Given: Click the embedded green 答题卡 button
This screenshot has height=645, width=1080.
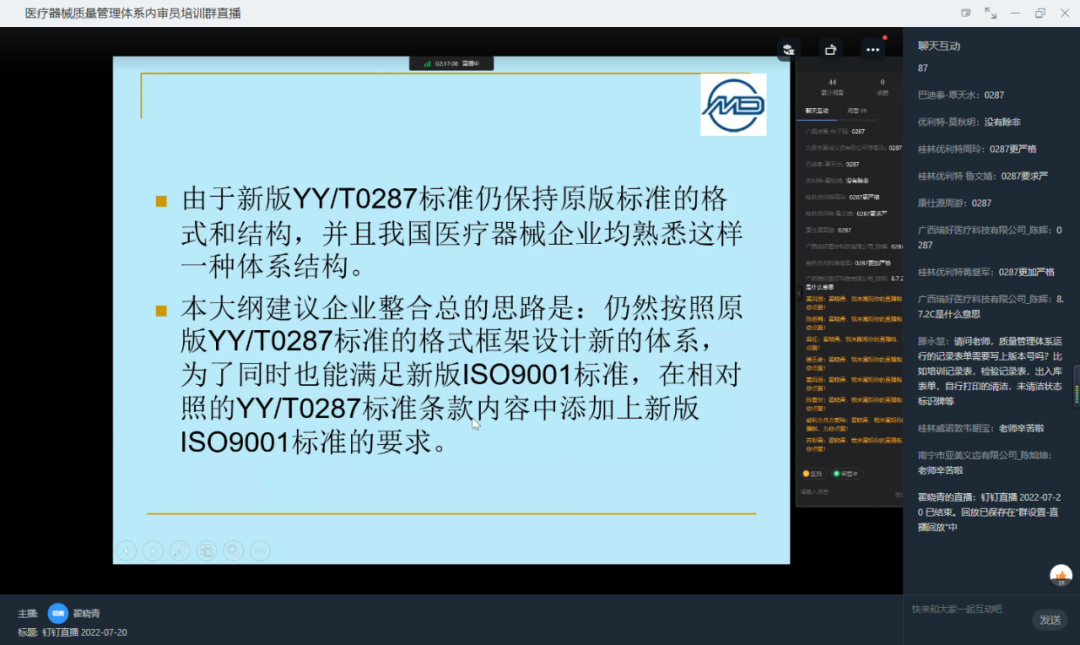Looking at the screenshot, I should point(846,474).
